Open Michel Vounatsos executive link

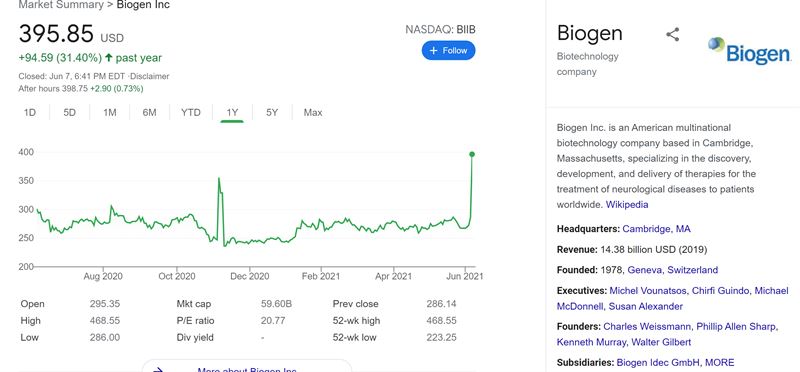648,290
